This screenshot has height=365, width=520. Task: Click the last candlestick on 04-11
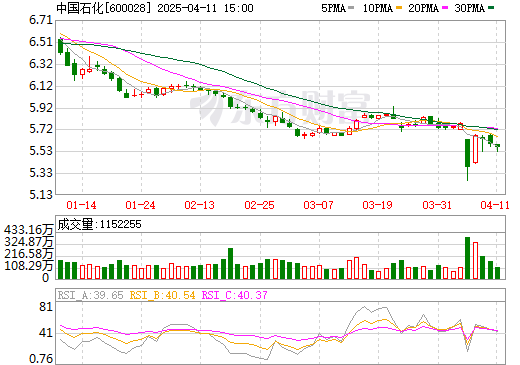click(x=498, y=147)
